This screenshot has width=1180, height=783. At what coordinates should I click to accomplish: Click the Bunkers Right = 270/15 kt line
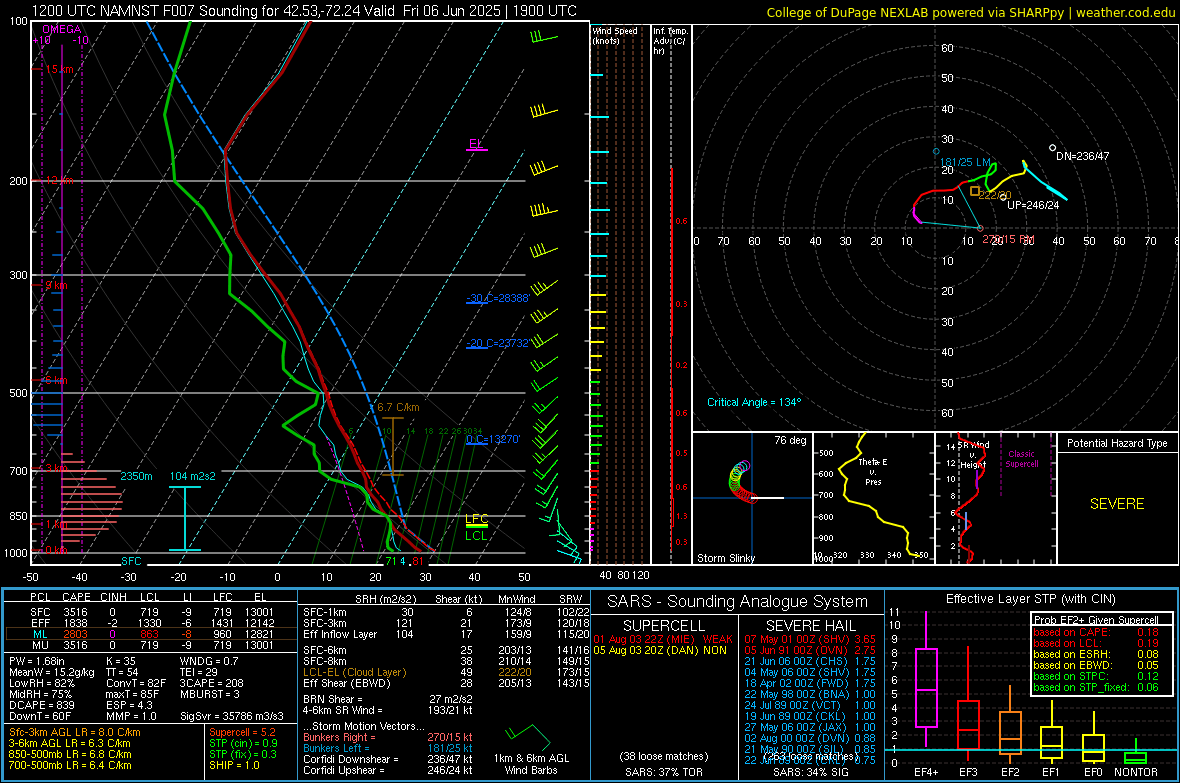pyautogui.click(x=388, y=737)
